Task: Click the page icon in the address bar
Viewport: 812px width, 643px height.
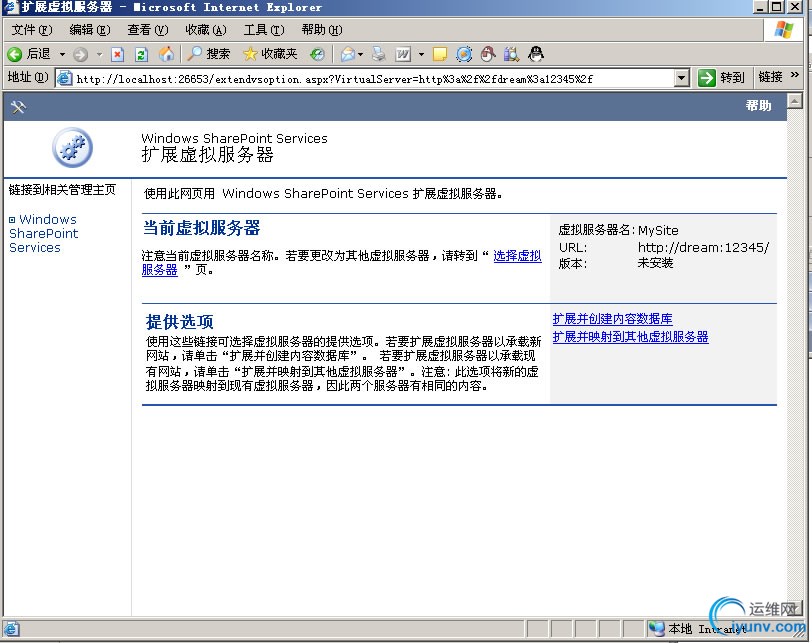Action: 64,79
